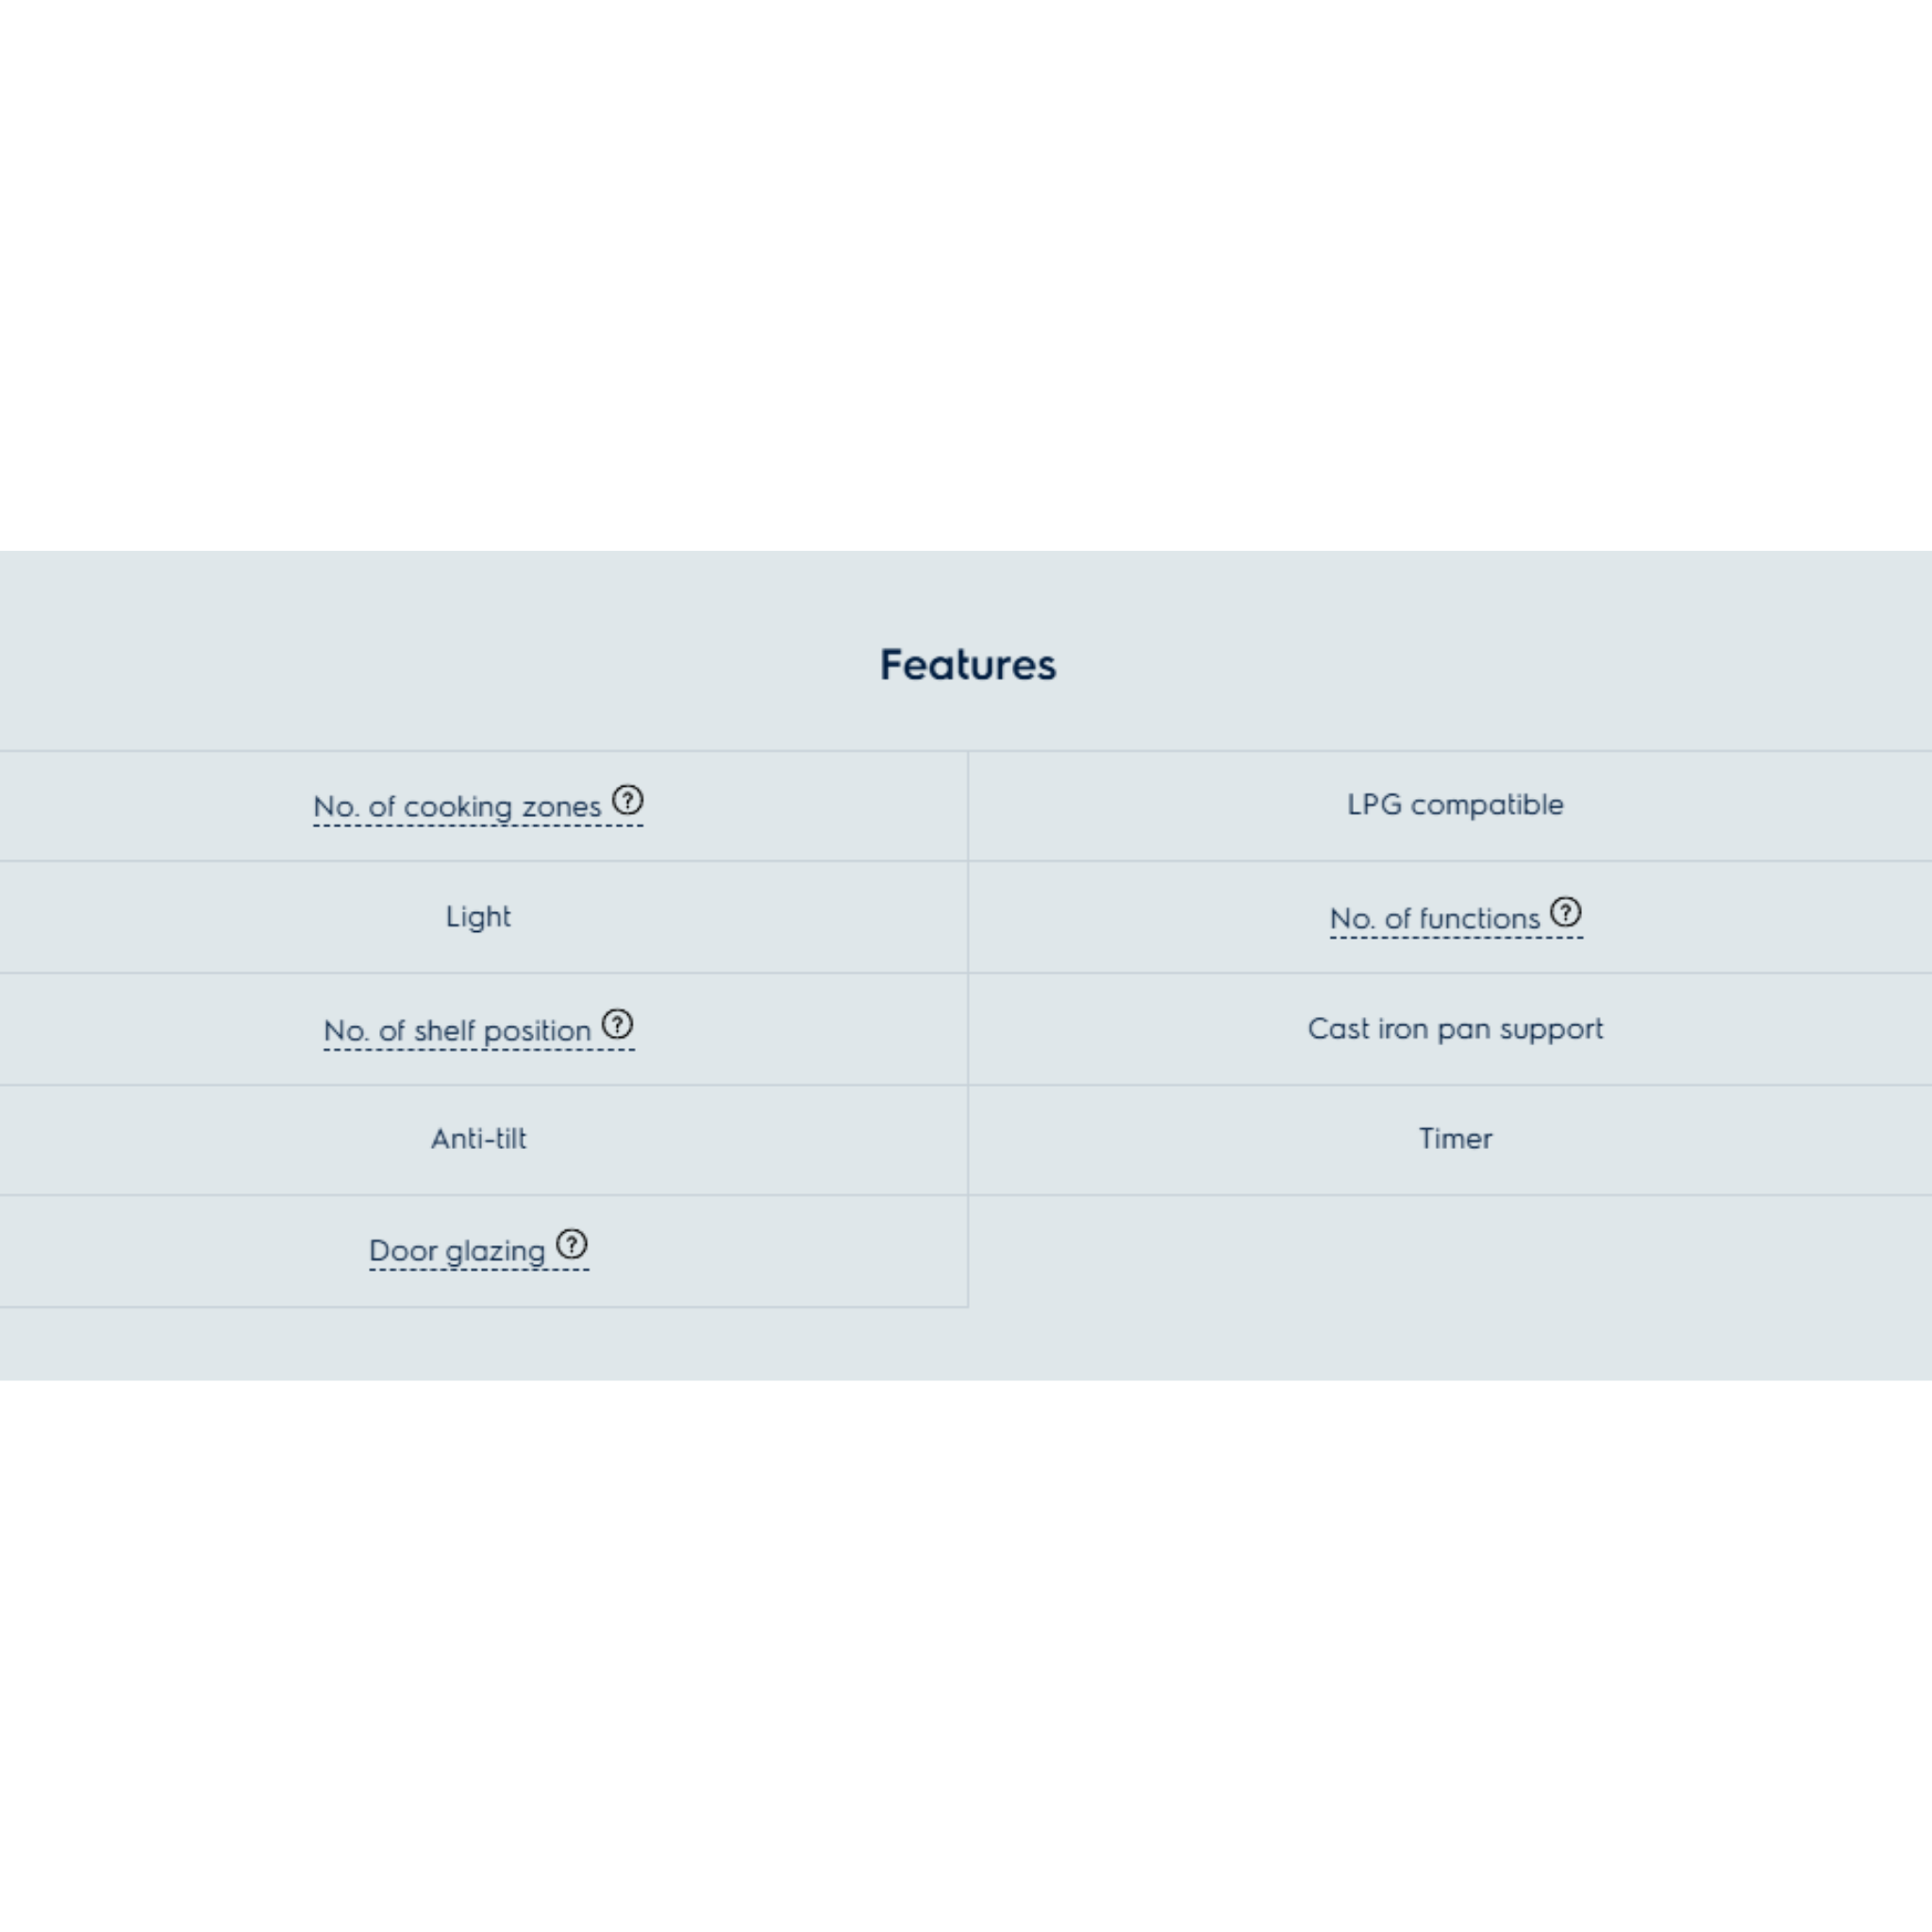The height and width of the screenshot is (1932, 1932).
Task: Click the empty cell below Timer
Action: point(1450,1250)
